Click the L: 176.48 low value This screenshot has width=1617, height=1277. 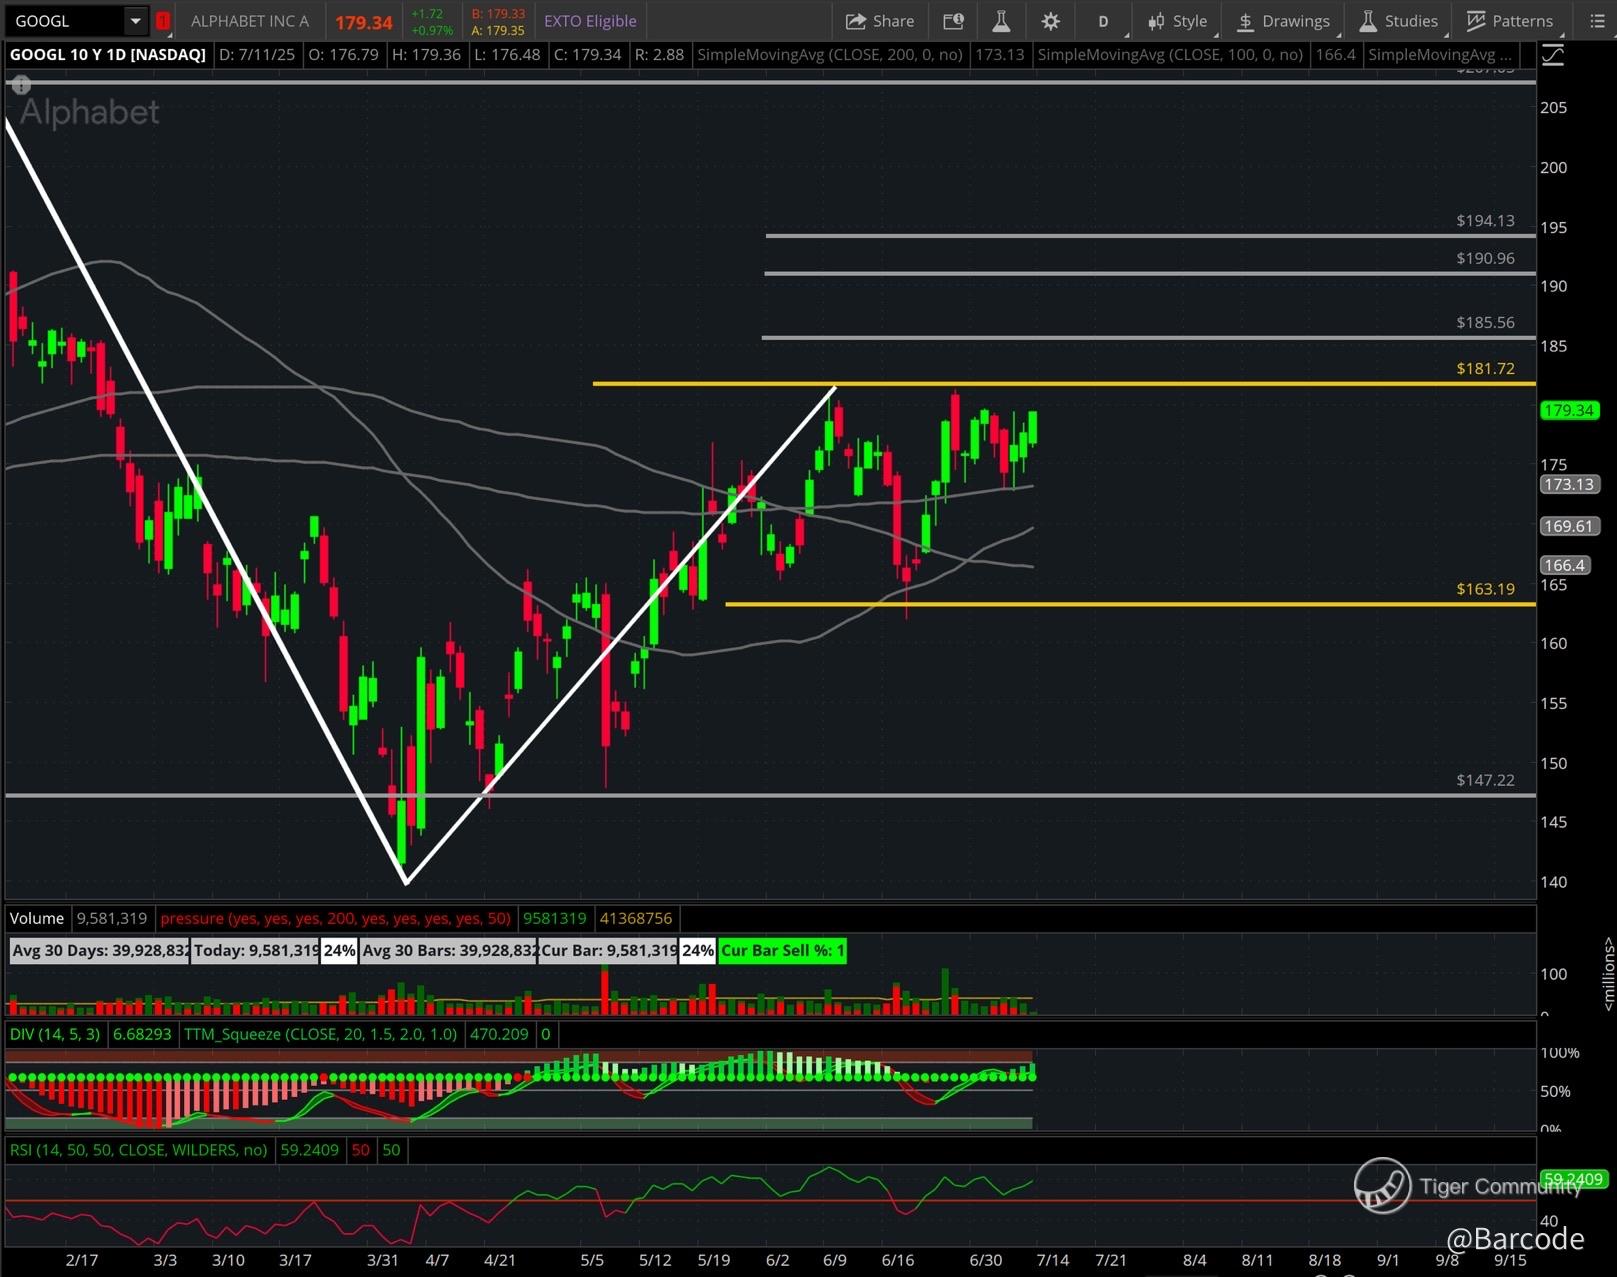coord(508,55)
